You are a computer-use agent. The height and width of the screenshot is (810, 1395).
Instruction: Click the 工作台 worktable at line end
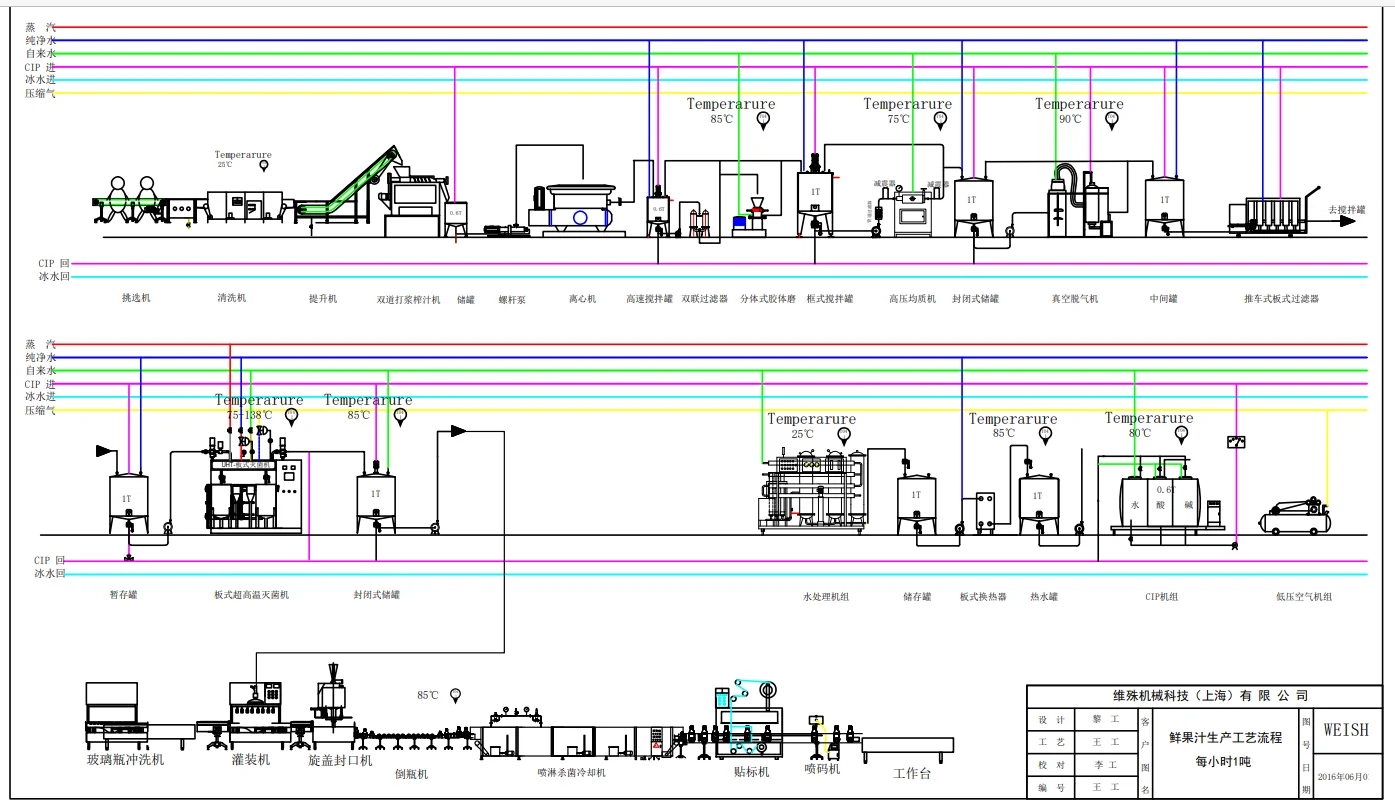pos(908,748)
